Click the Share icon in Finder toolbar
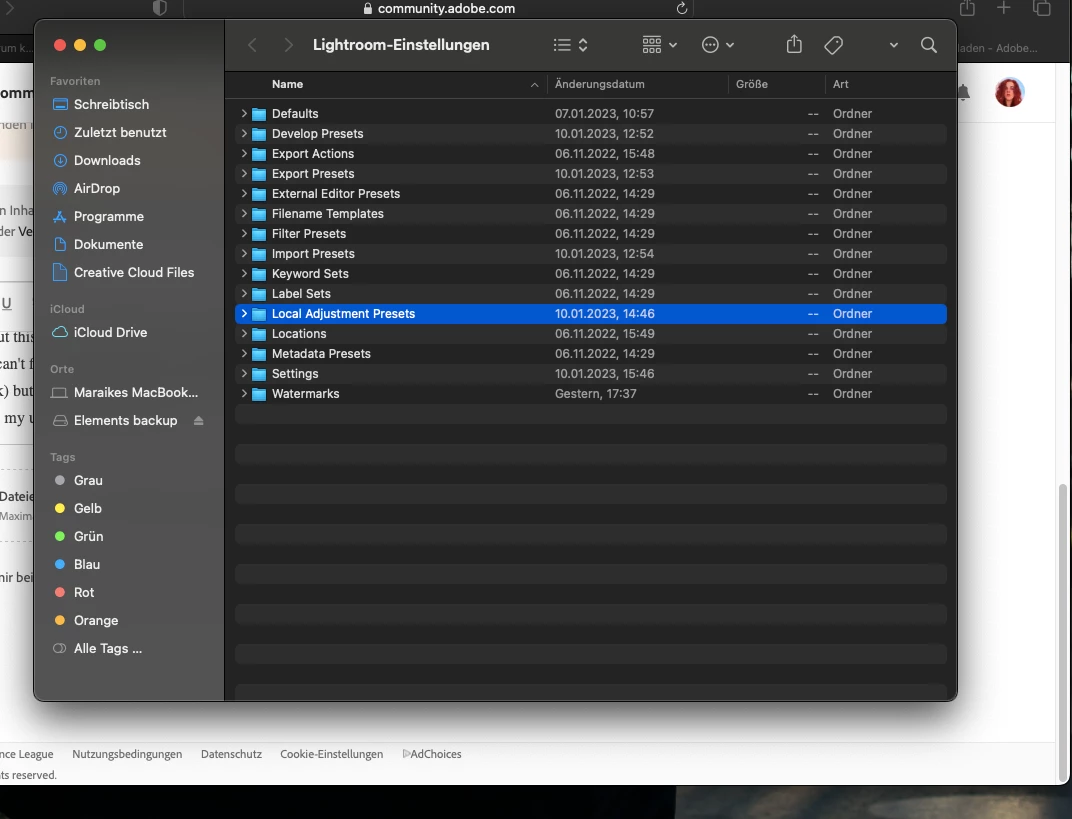 794,45
